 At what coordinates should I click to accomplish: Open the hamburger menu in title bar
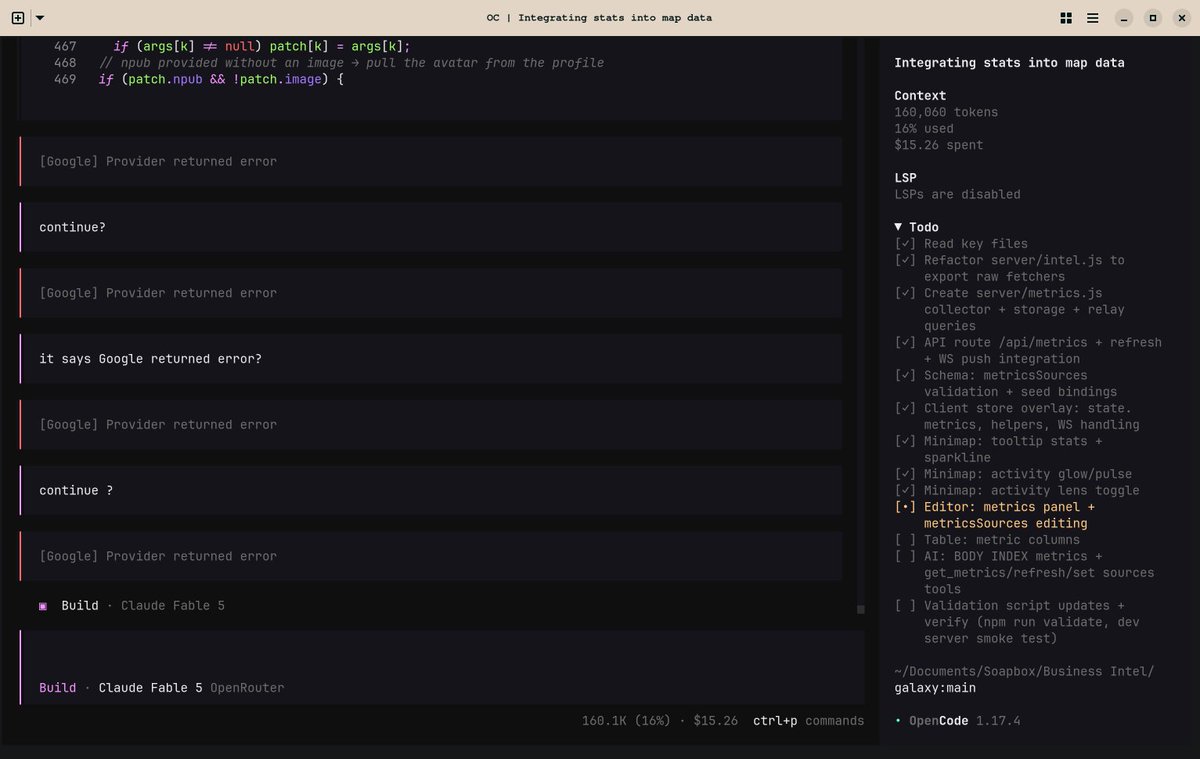[x=1093, y=18]
